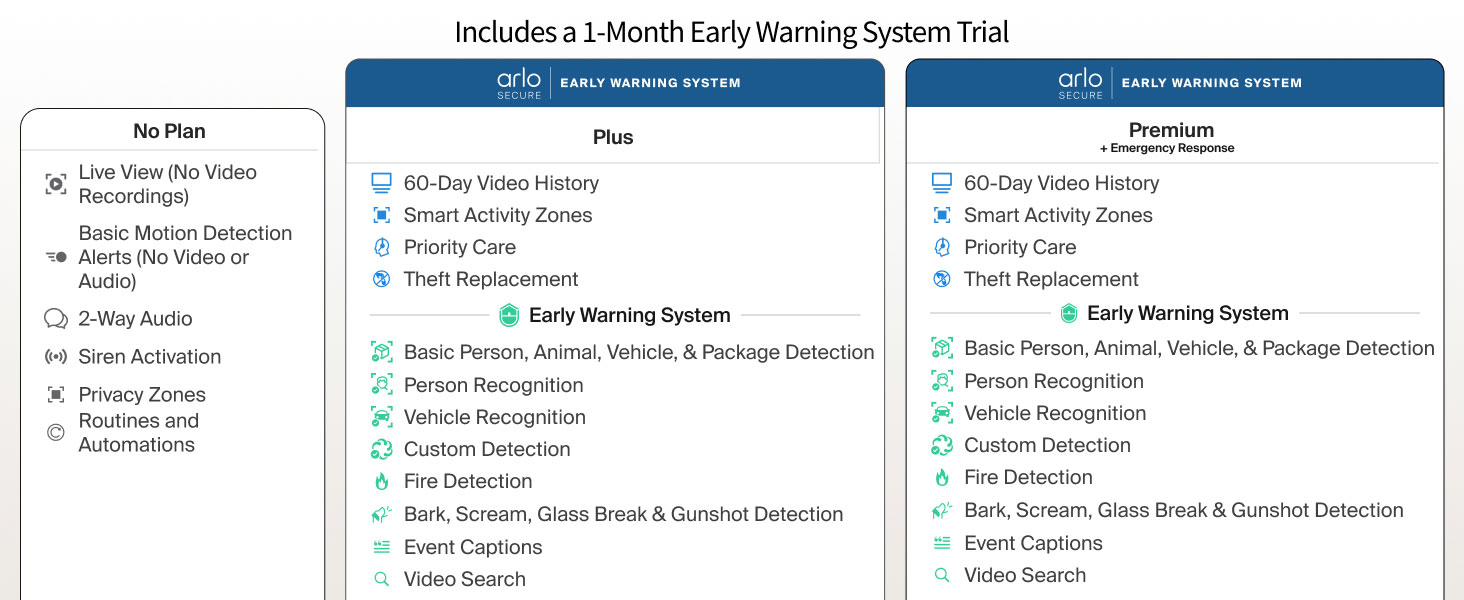
Task: Click Premium plan Early Warning System shield icon
Action: 1069,314
